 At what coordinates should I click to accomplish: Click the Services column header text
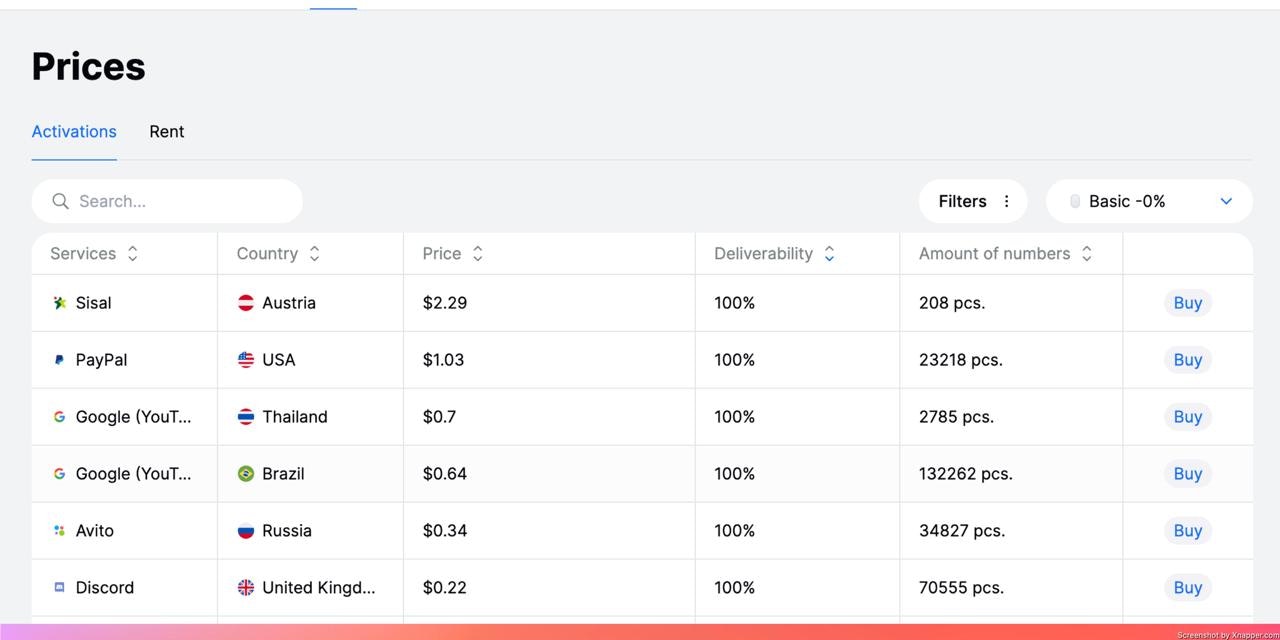pyautogui.click(x=83, y=254)
